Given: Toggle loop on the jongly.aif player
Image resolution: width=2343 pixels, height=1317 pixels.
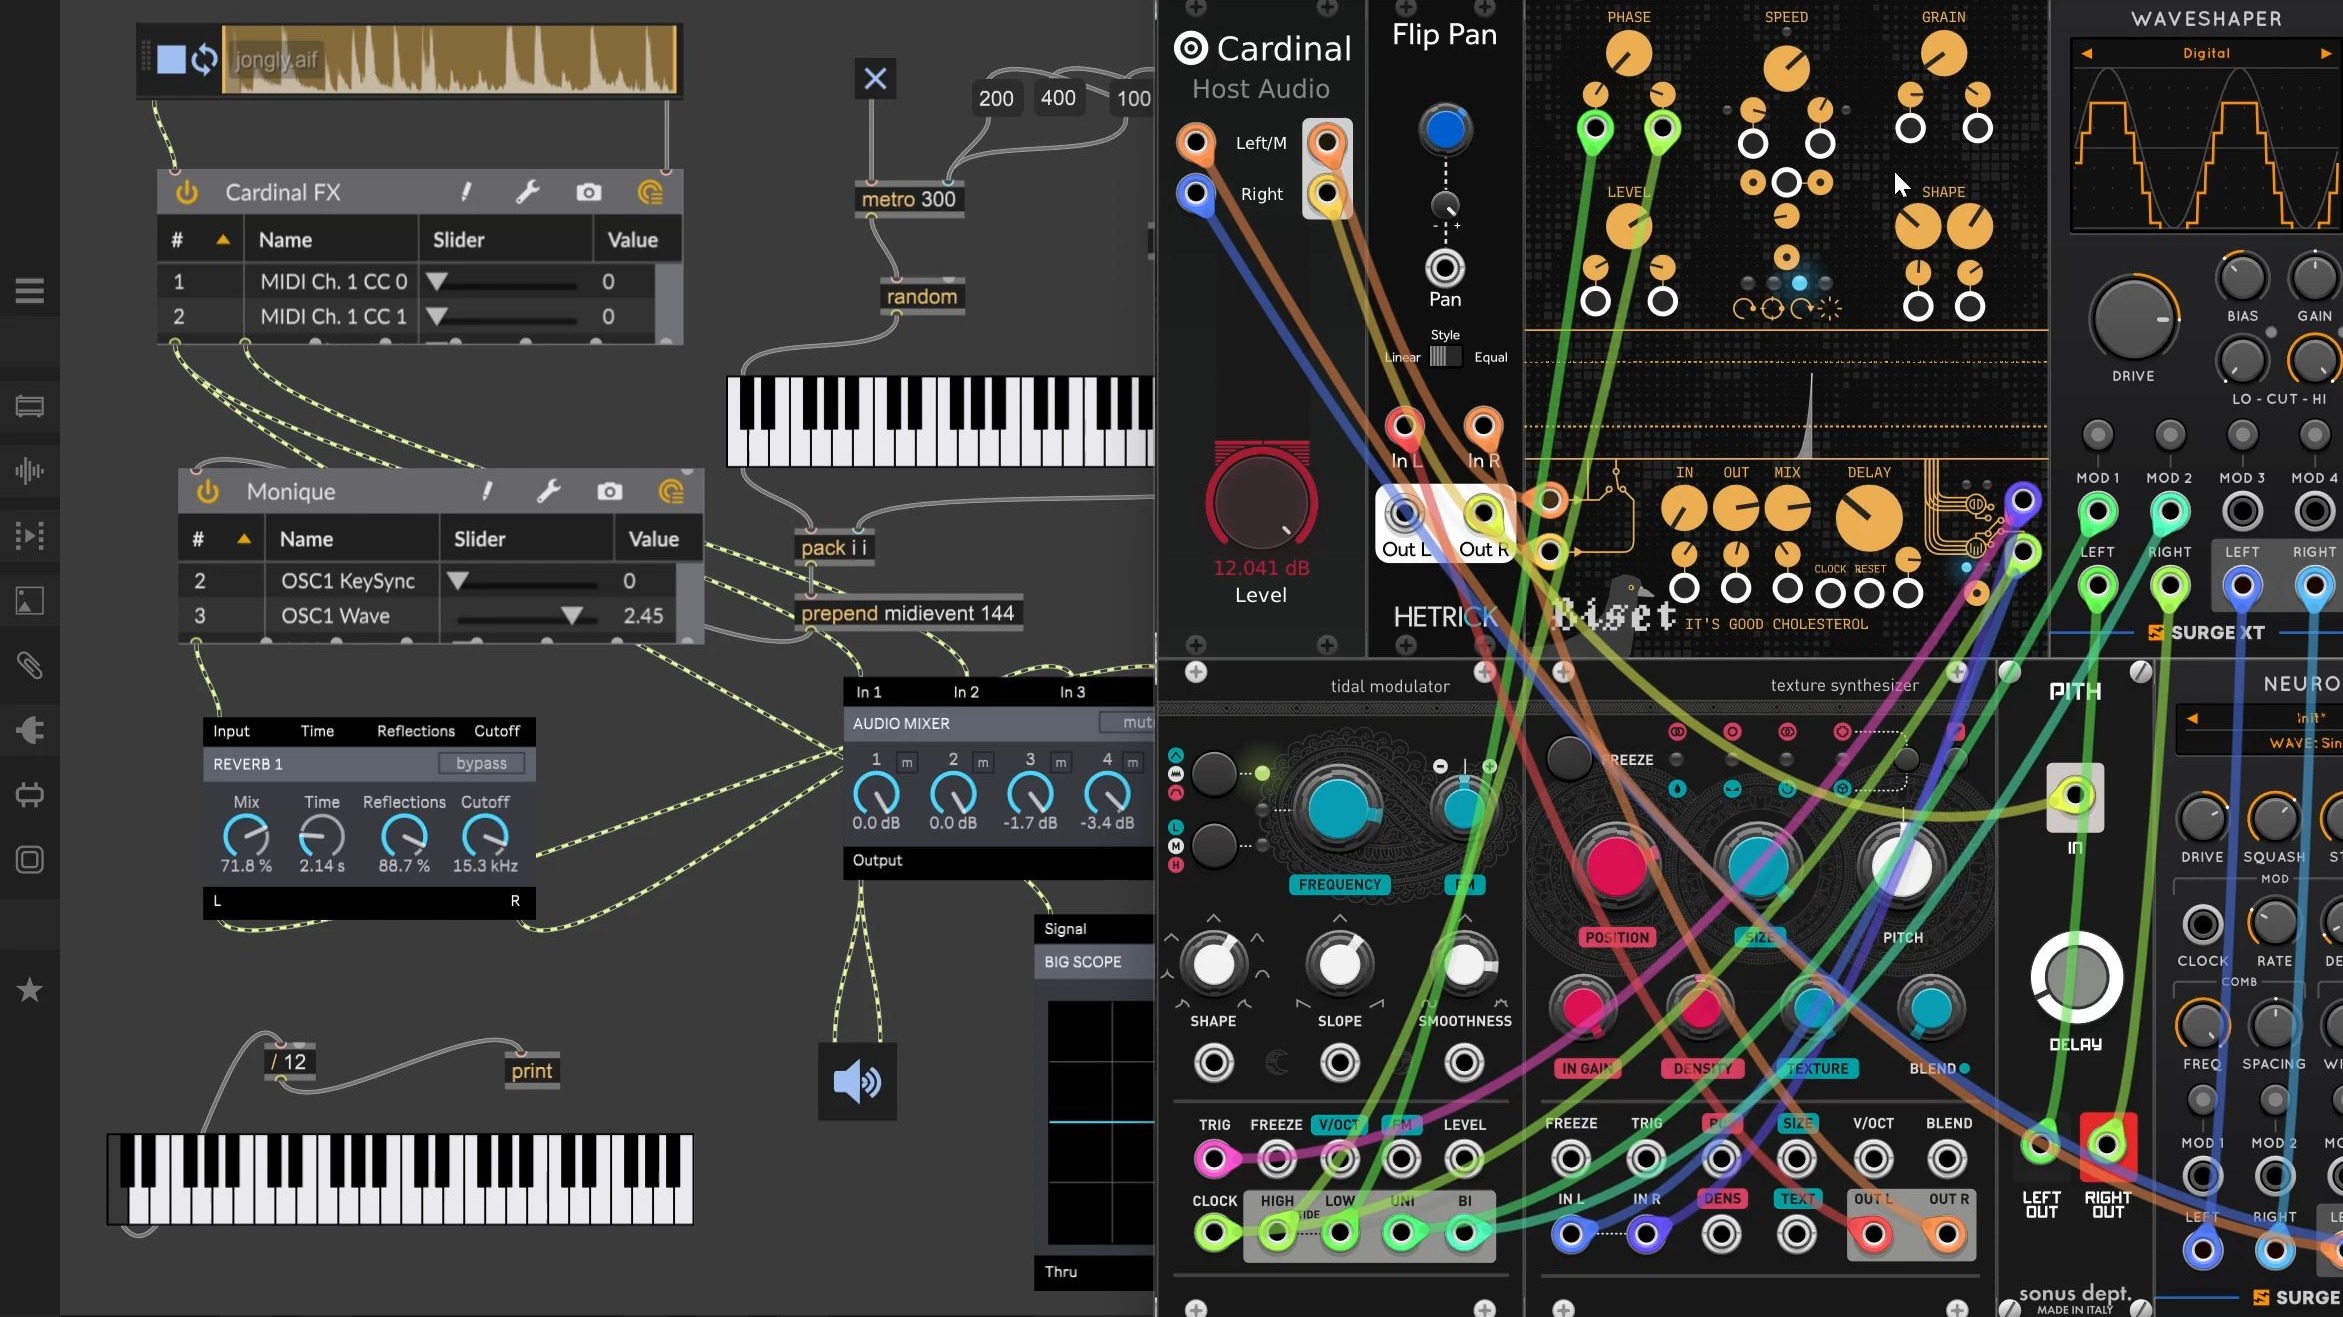Looking at the screenshot, I should [x=204, y=60].
